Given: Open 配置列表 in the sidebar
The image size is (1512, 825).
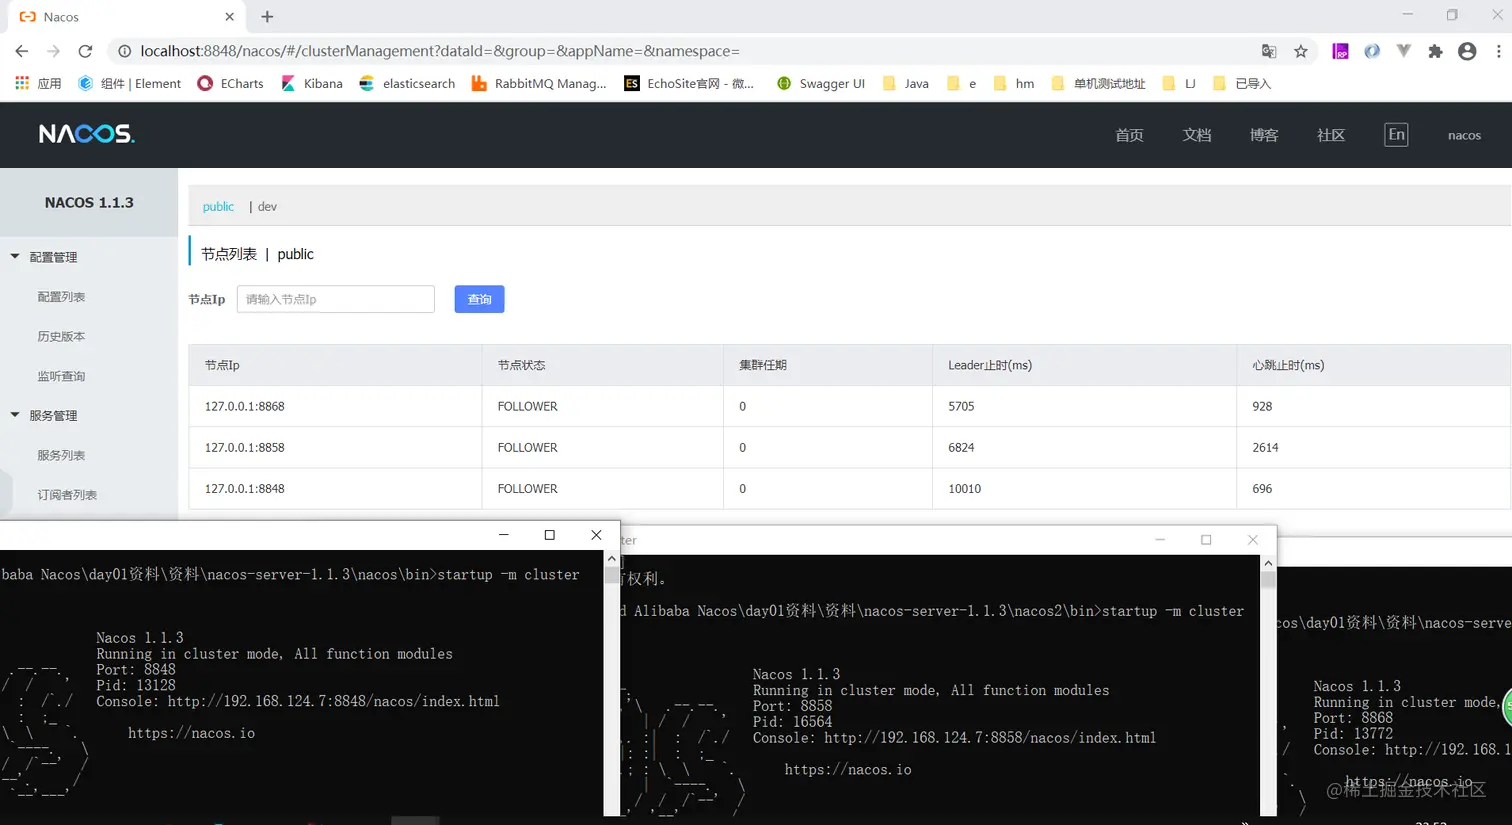Looking at the screenshot, I should click(x=61, y=297).
